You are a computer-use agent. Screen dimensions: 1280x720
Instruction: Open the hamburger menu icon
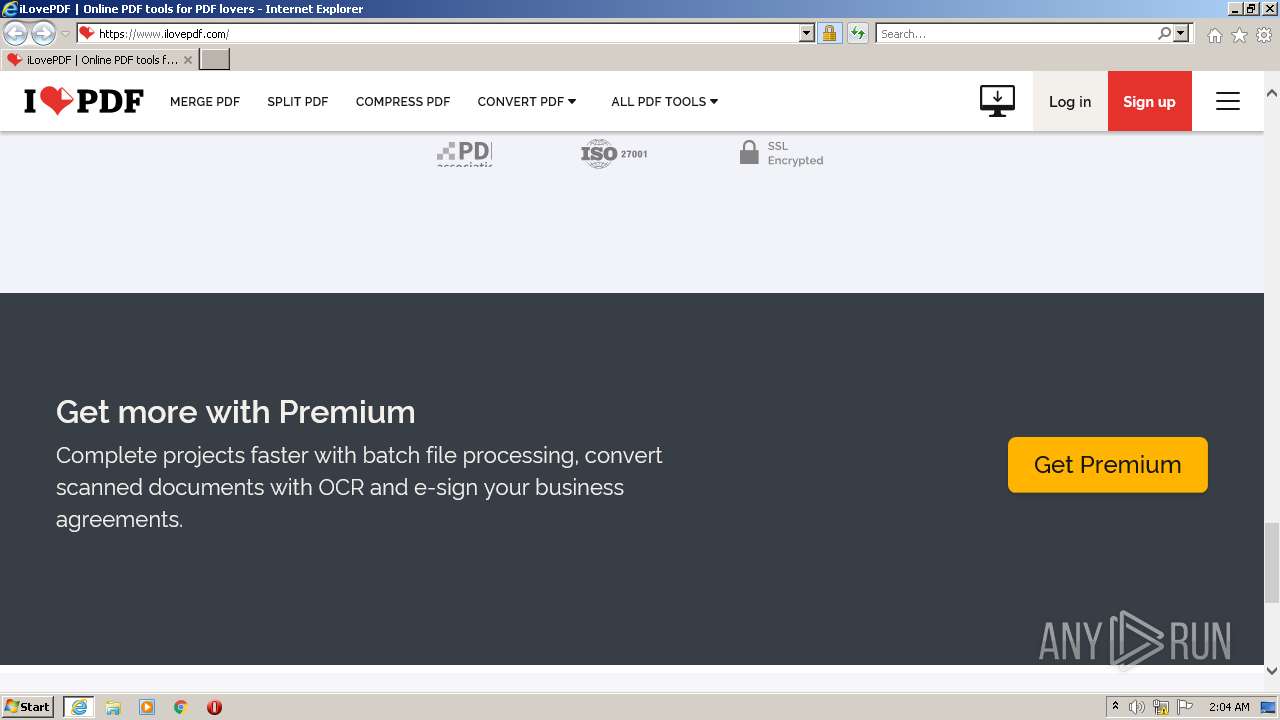coord(1228,101)
